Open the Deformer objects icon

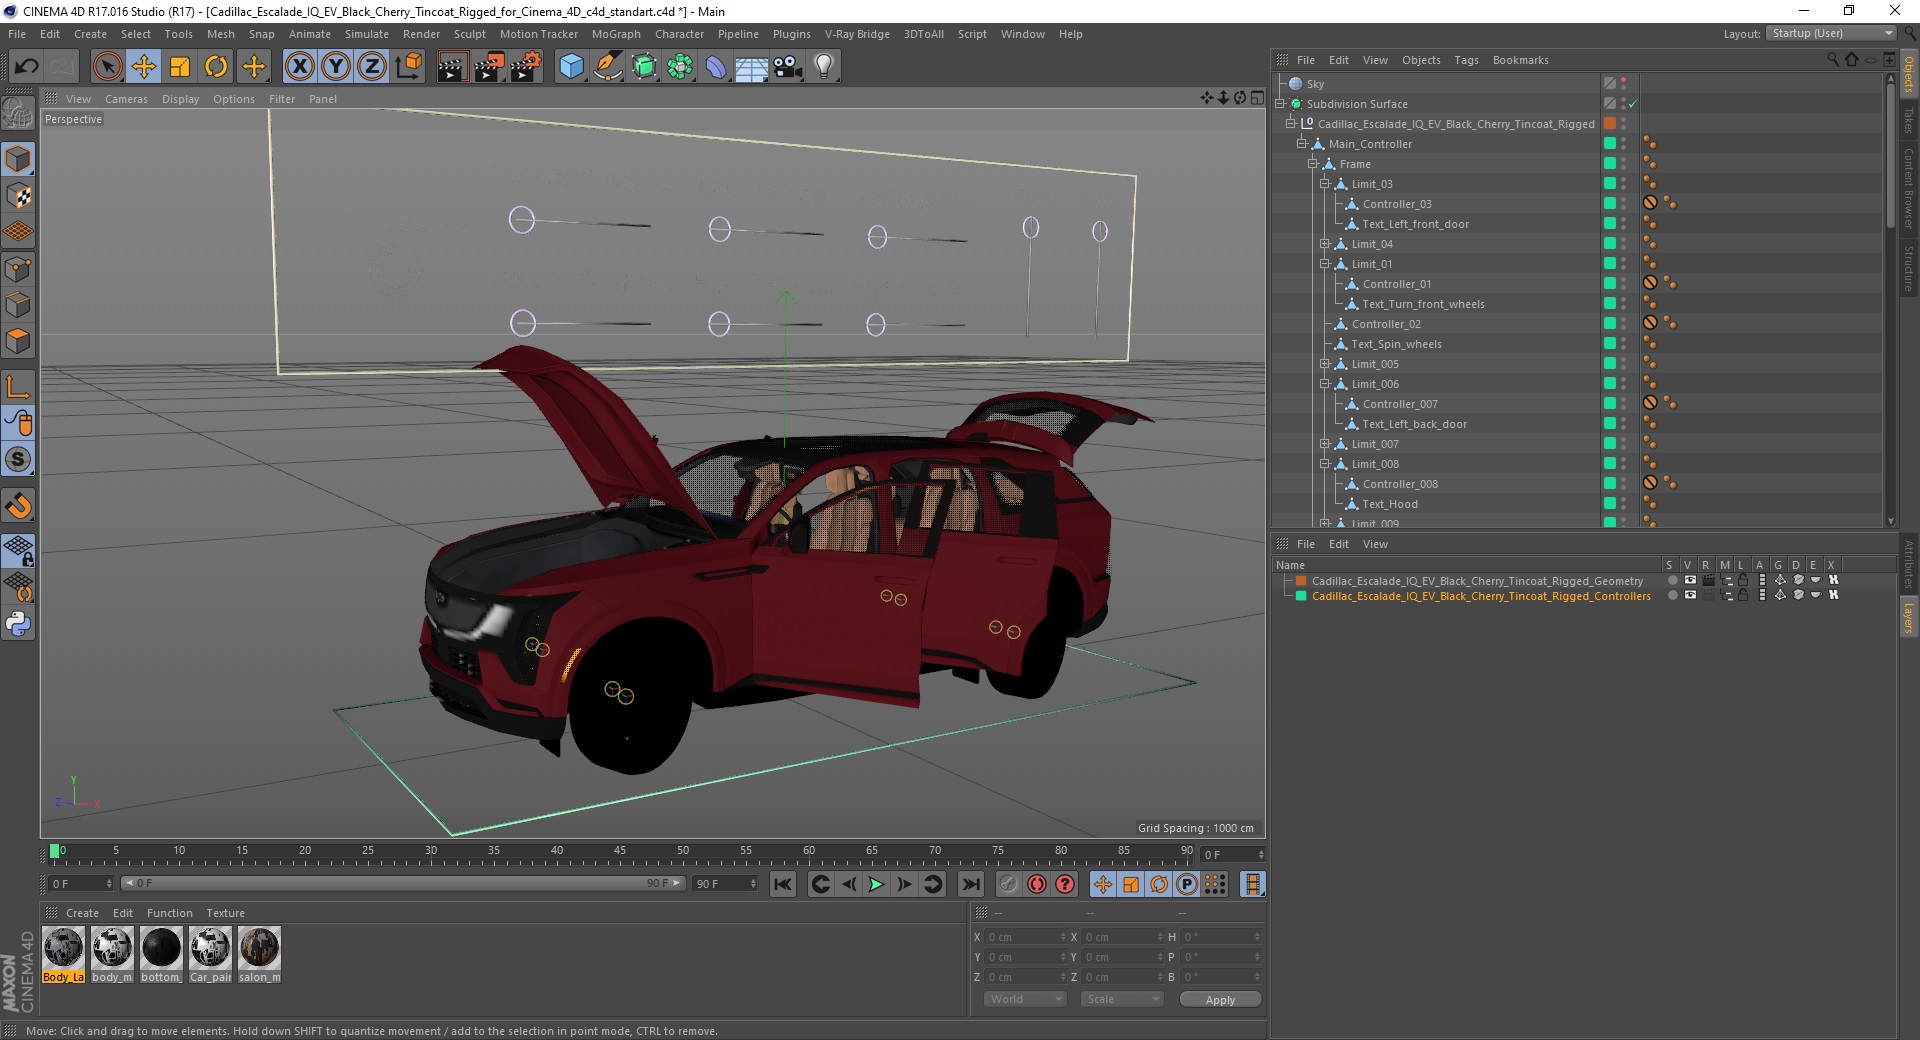(x=716, y=67)
